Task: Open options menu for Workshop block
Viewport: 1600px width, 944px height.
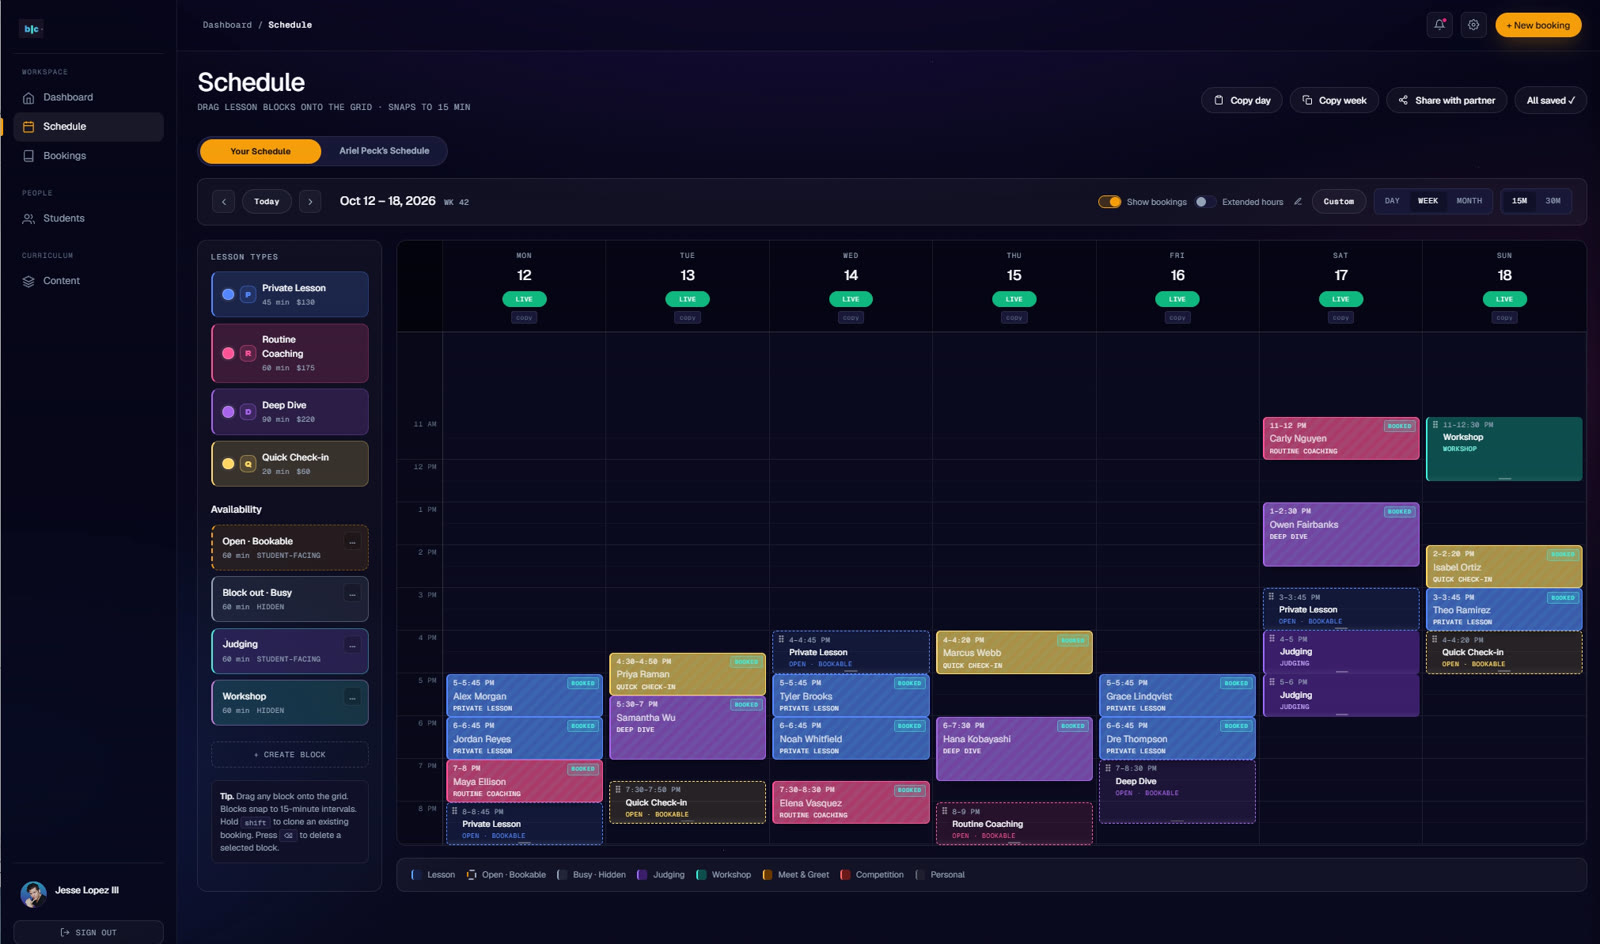Action: 352,697
